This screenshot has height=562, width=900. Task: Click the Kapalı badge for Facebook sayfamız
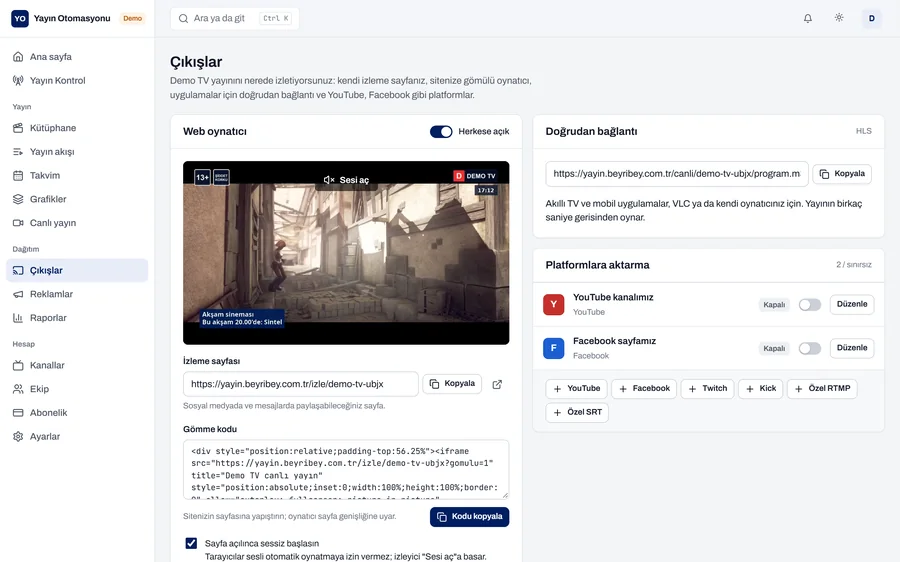pyautogui.click(x=774, y=348)
